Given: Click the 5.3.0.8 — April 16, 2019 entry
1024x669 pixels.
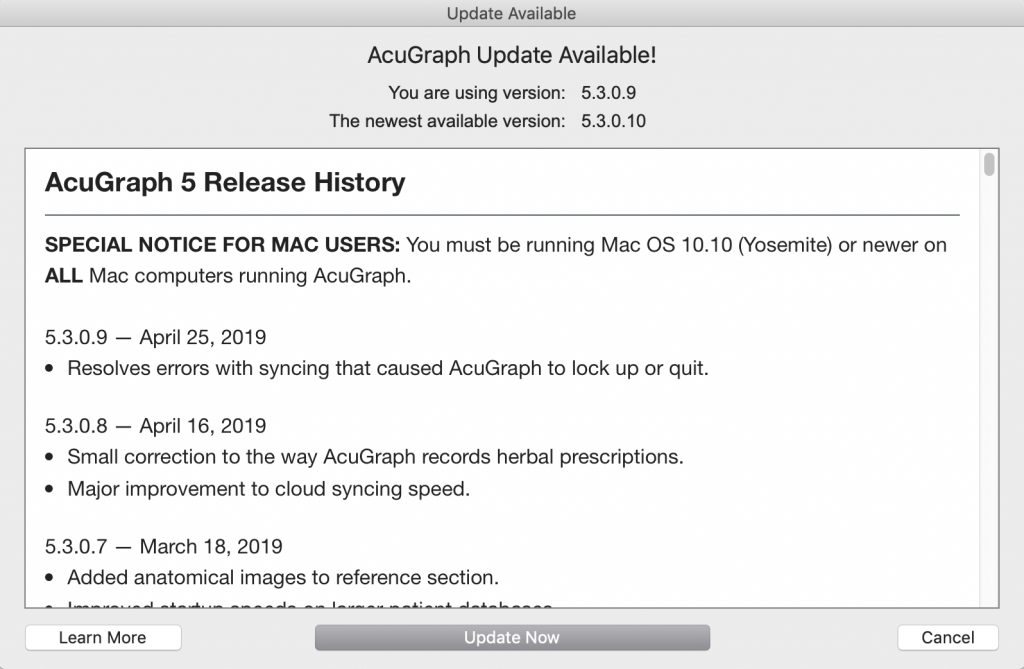Looking at the screenshot, I should tap(155, 426).
